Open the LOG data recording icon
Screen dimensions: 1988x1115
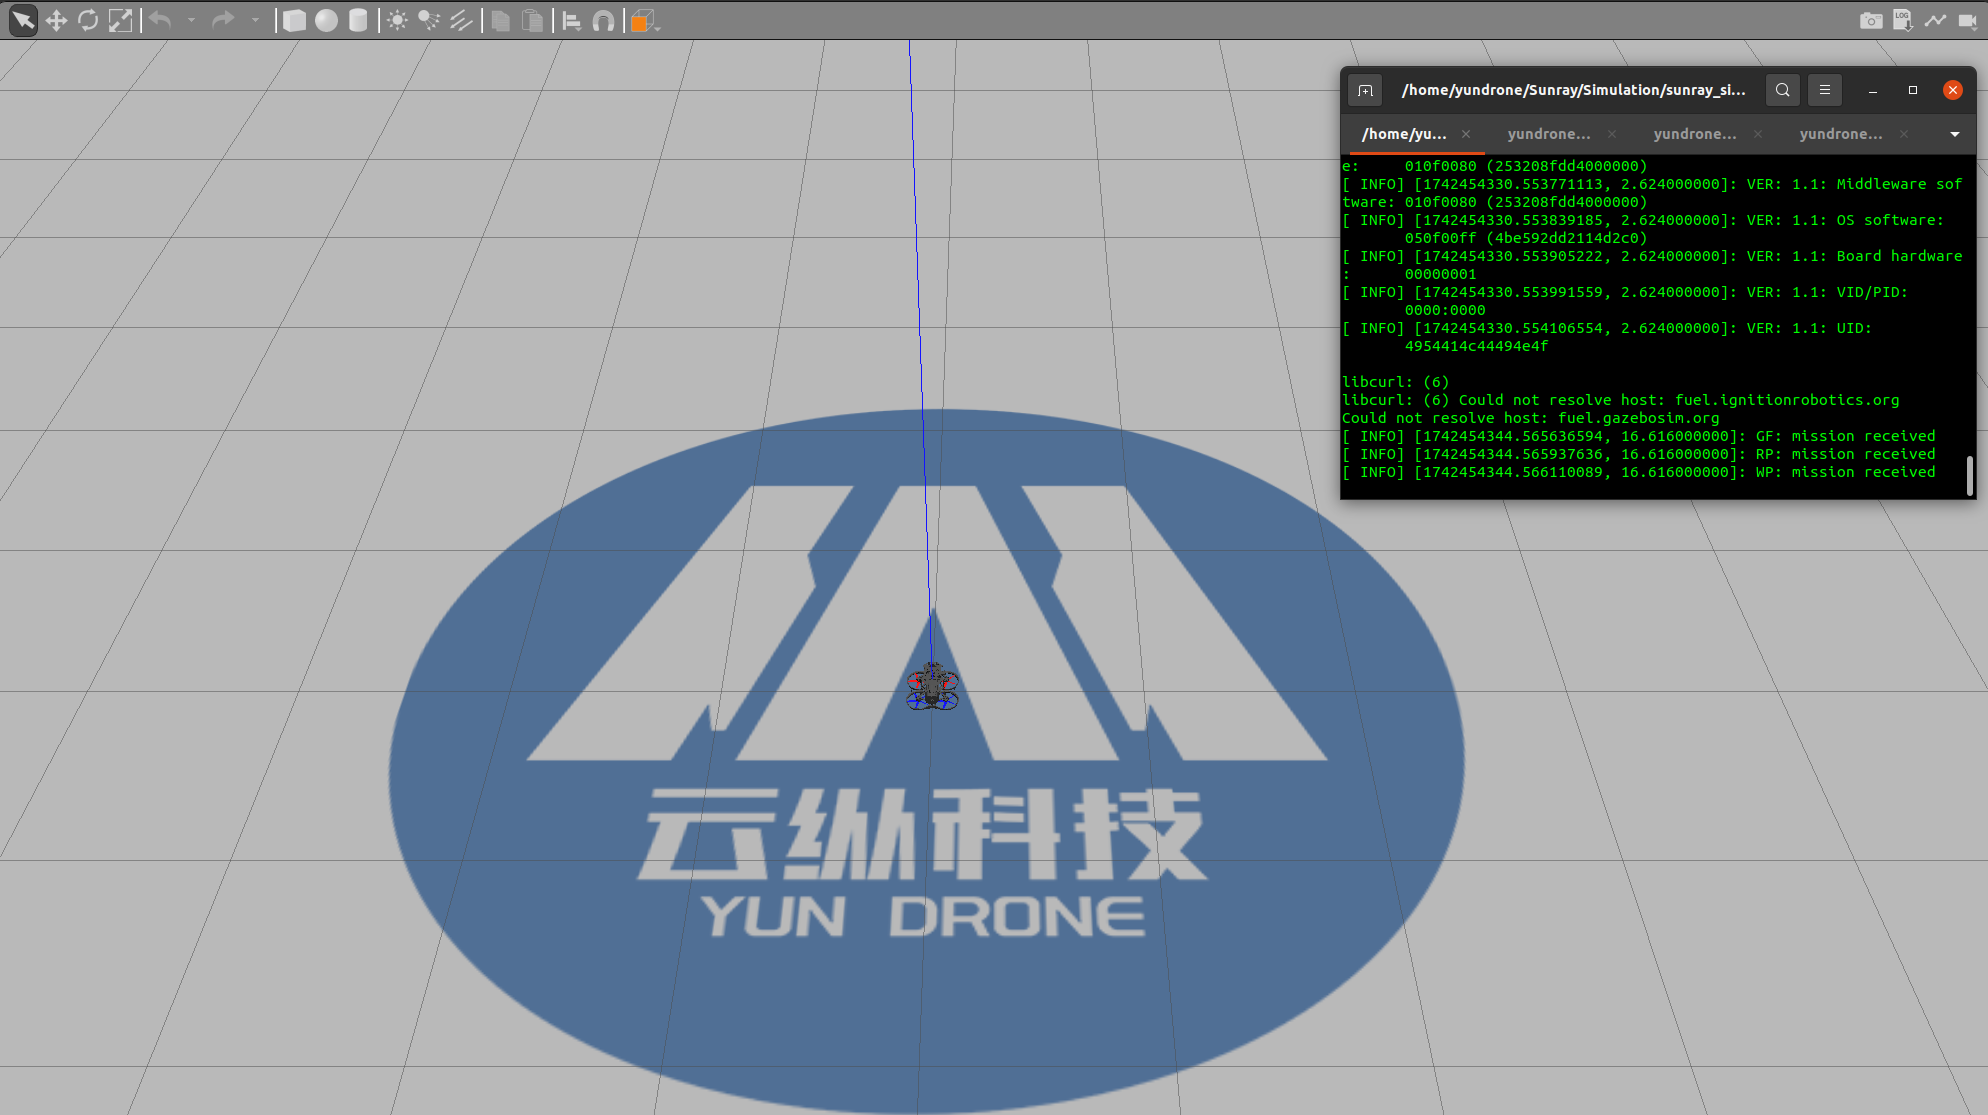click(1903, 20)
